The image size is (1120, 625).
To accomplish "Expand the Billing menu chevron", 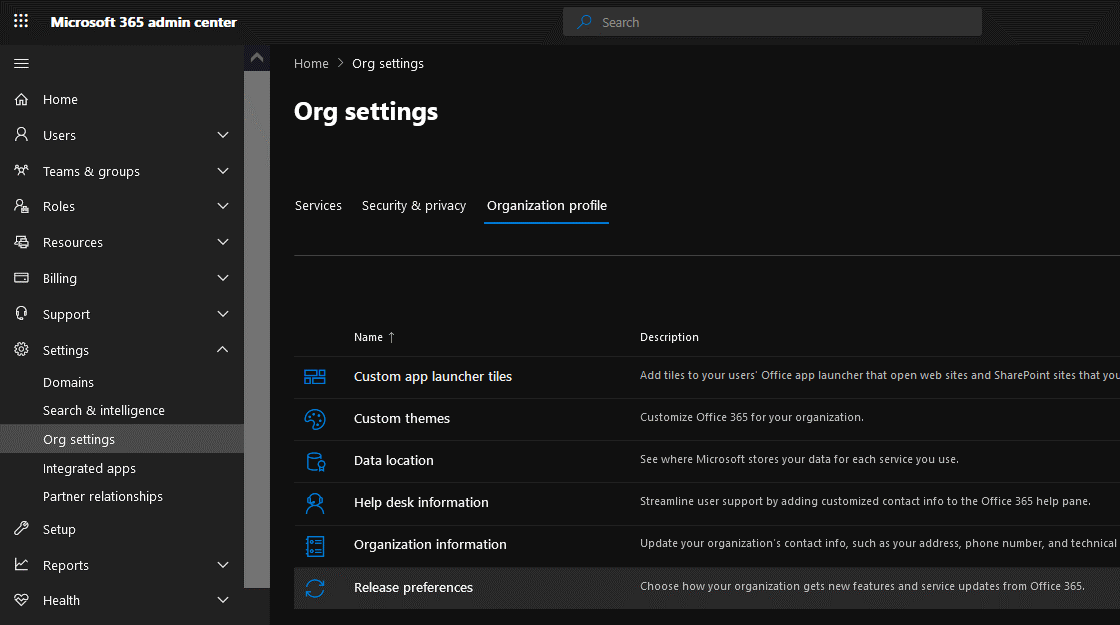I will (223, 278).
